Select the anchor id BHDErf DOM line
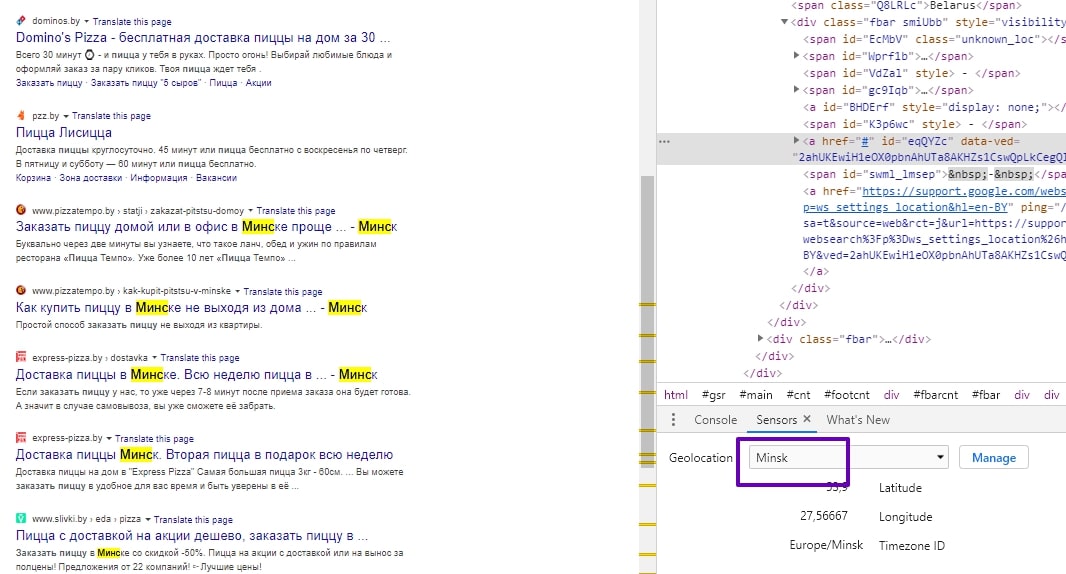 coord(933,107)
